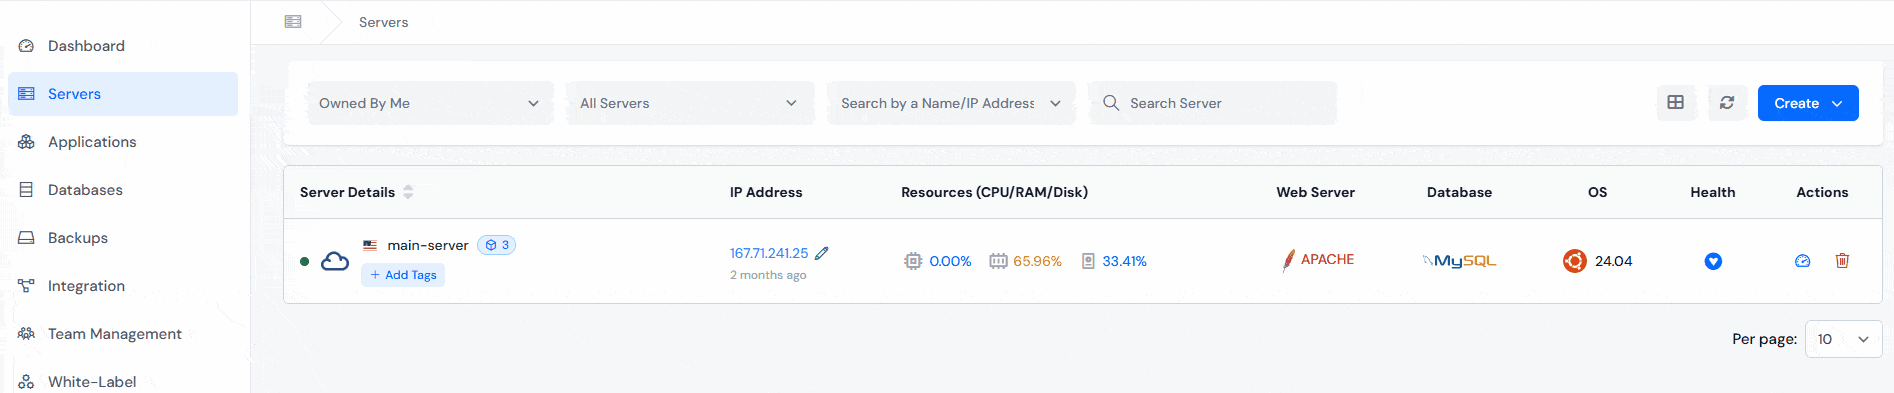This screenshot has height=393, width=1894.
Task: Click the search magnifier icon
Action: [x=1111, y=103]
